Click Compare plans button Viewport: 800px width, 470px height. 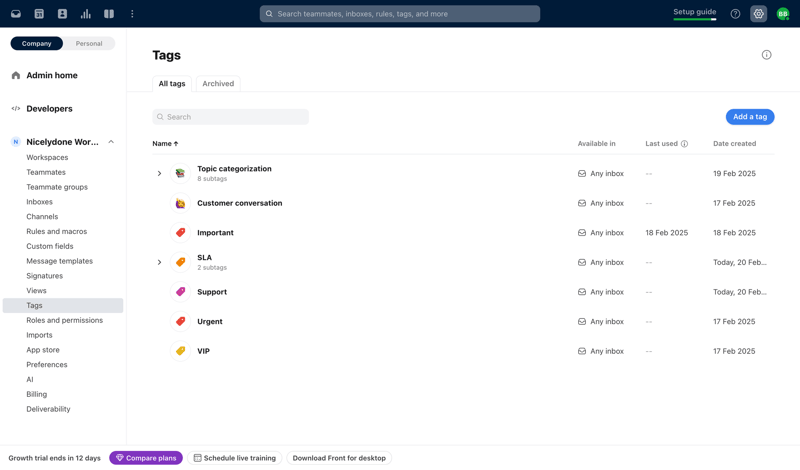[146, 458]
